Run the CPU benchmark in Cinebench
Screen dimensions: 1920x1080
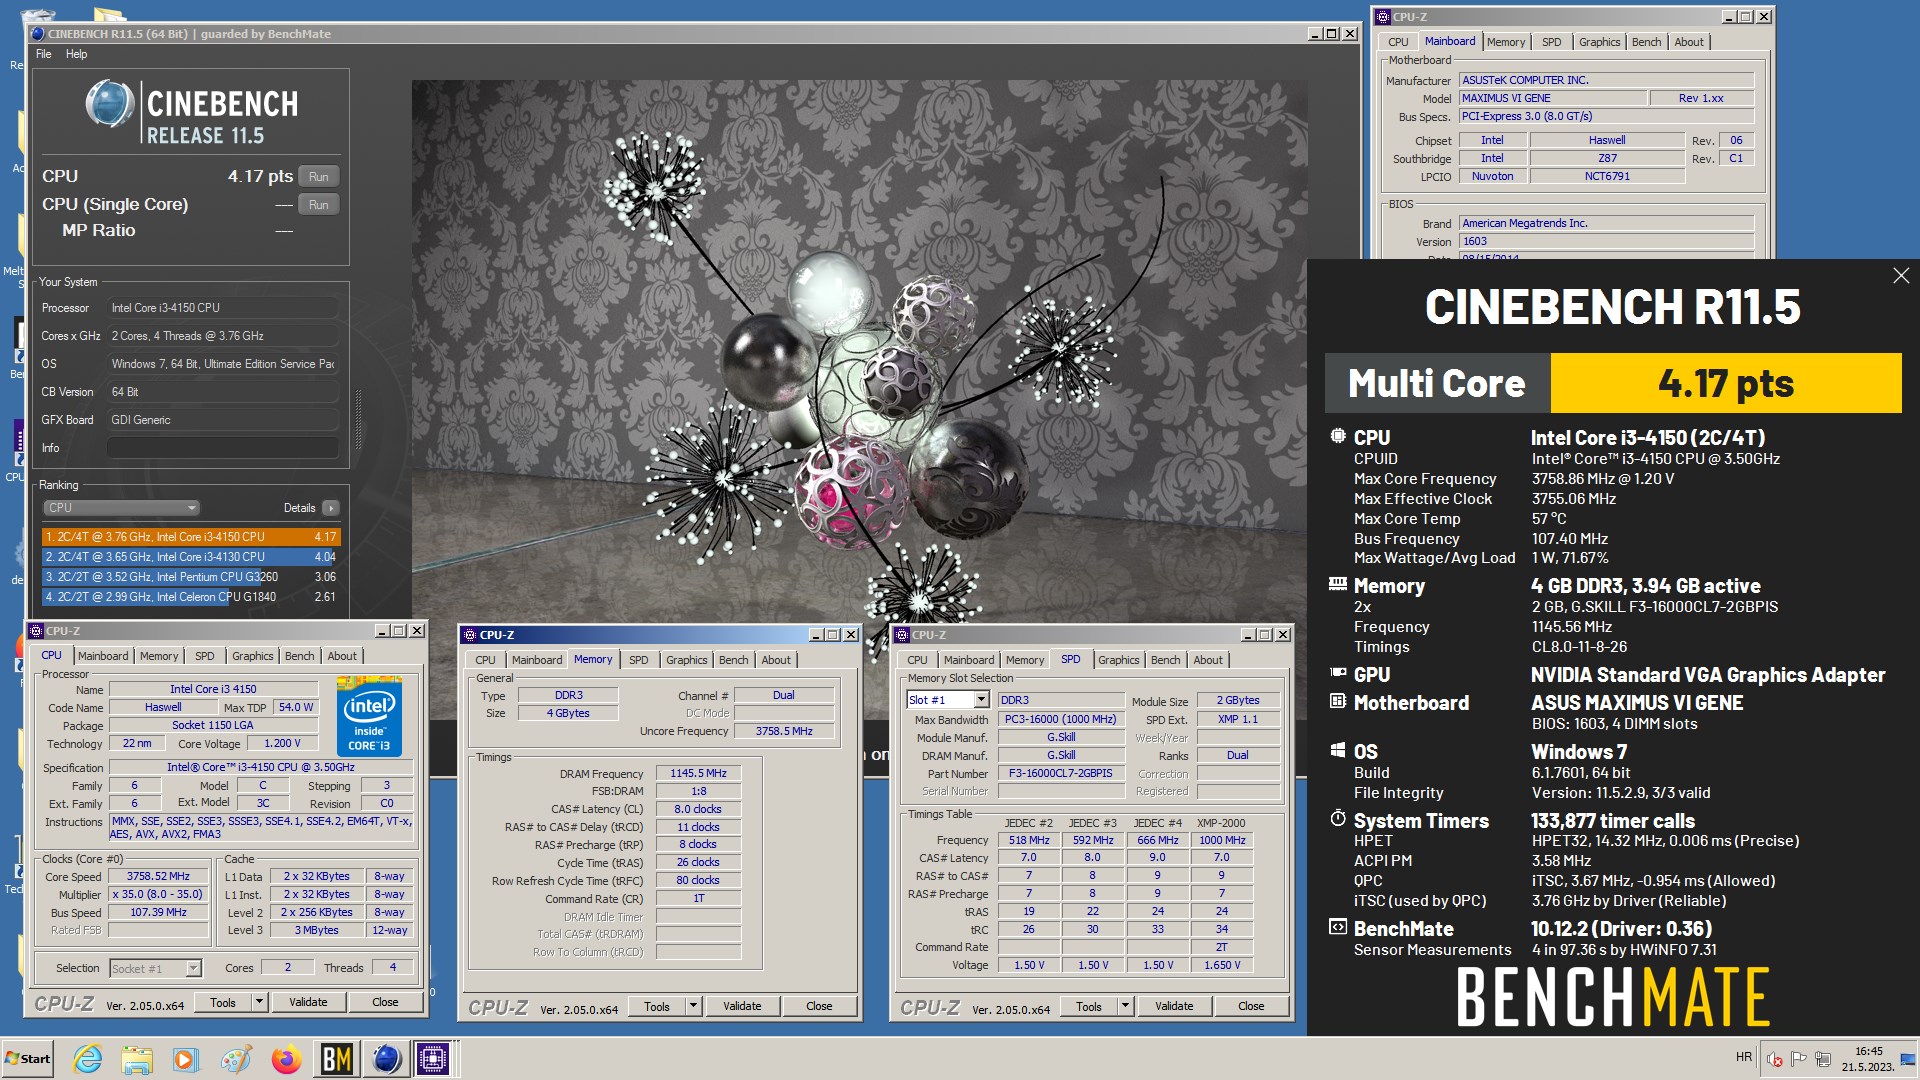318,177
